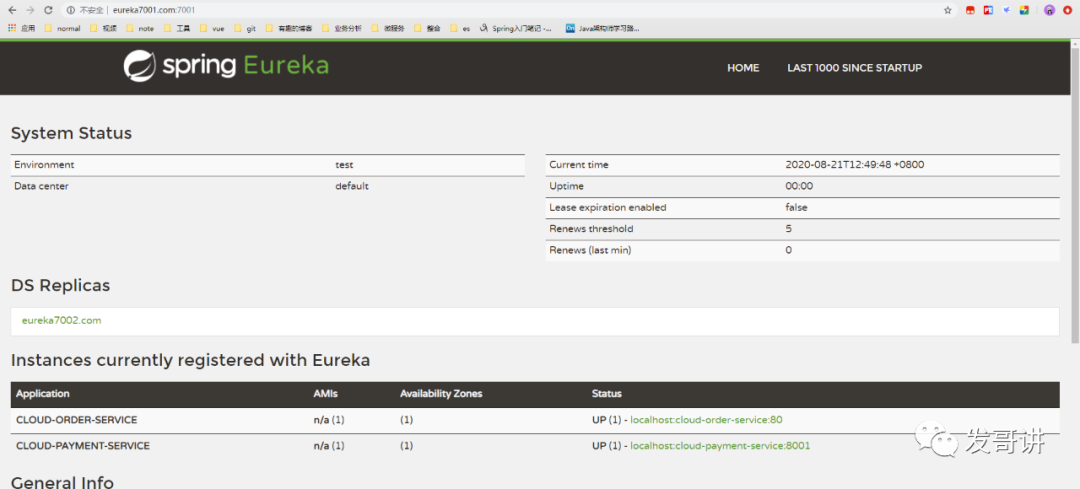This screenshot has width=1080, height=489.
Task: Open the vue bookmark folder
Action: tap(213, 28)
